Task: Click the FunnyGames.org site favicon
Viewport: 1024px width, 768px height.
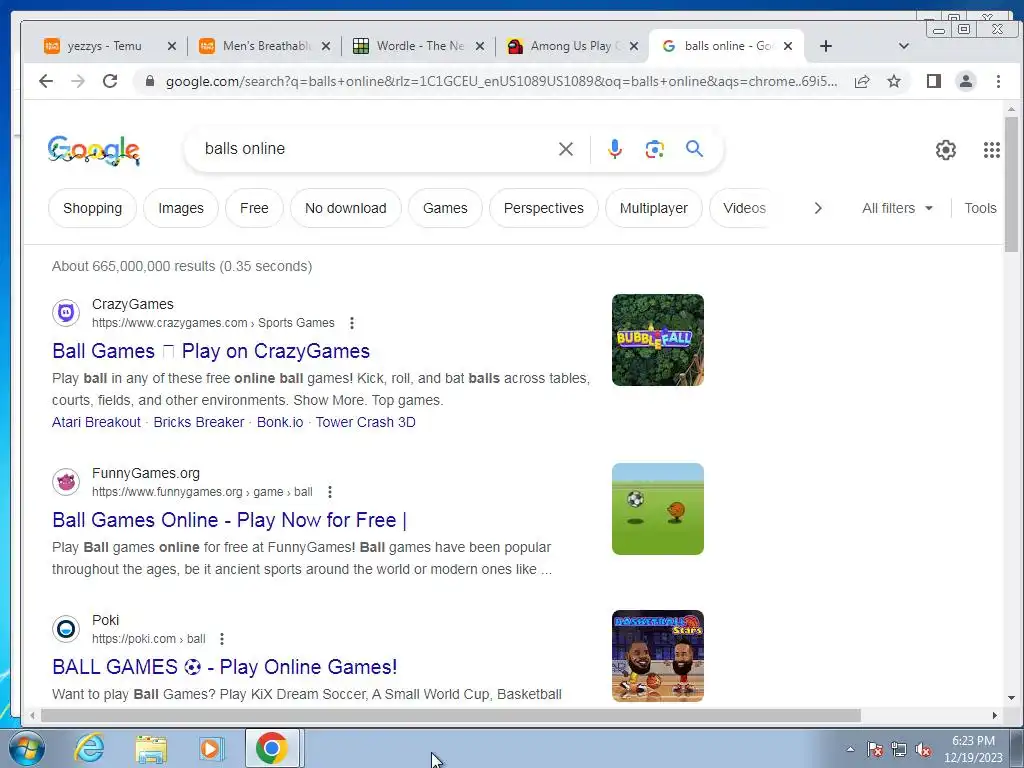Action: point(66,482)
